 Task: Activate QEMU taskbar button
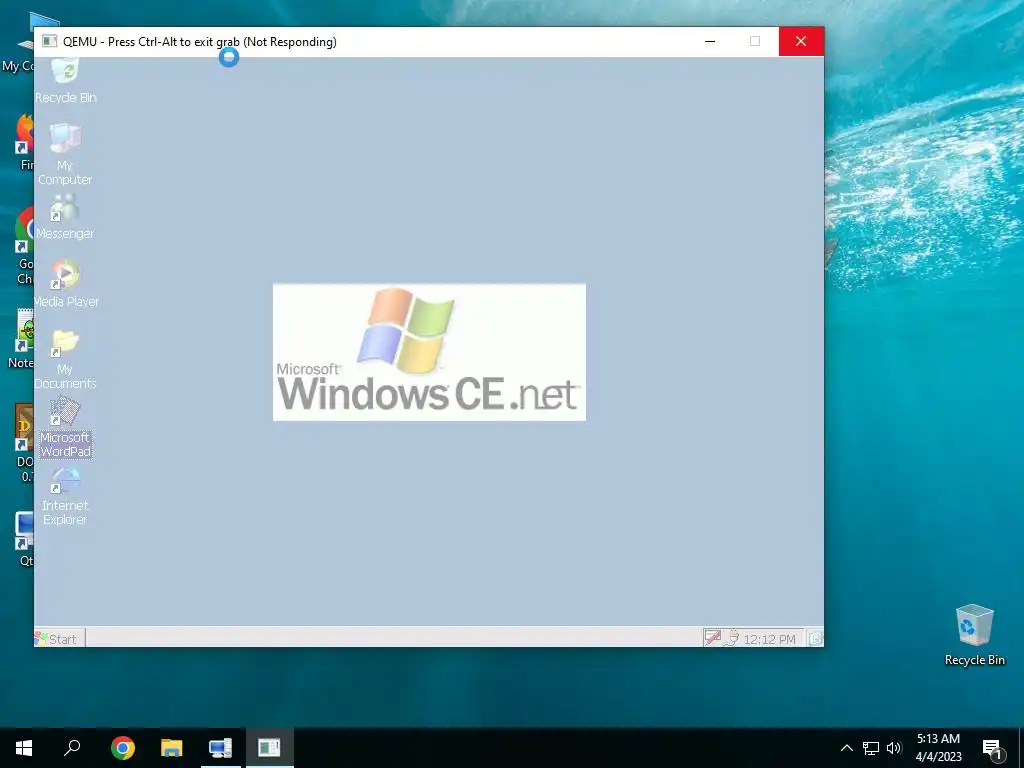click(269, 748)
